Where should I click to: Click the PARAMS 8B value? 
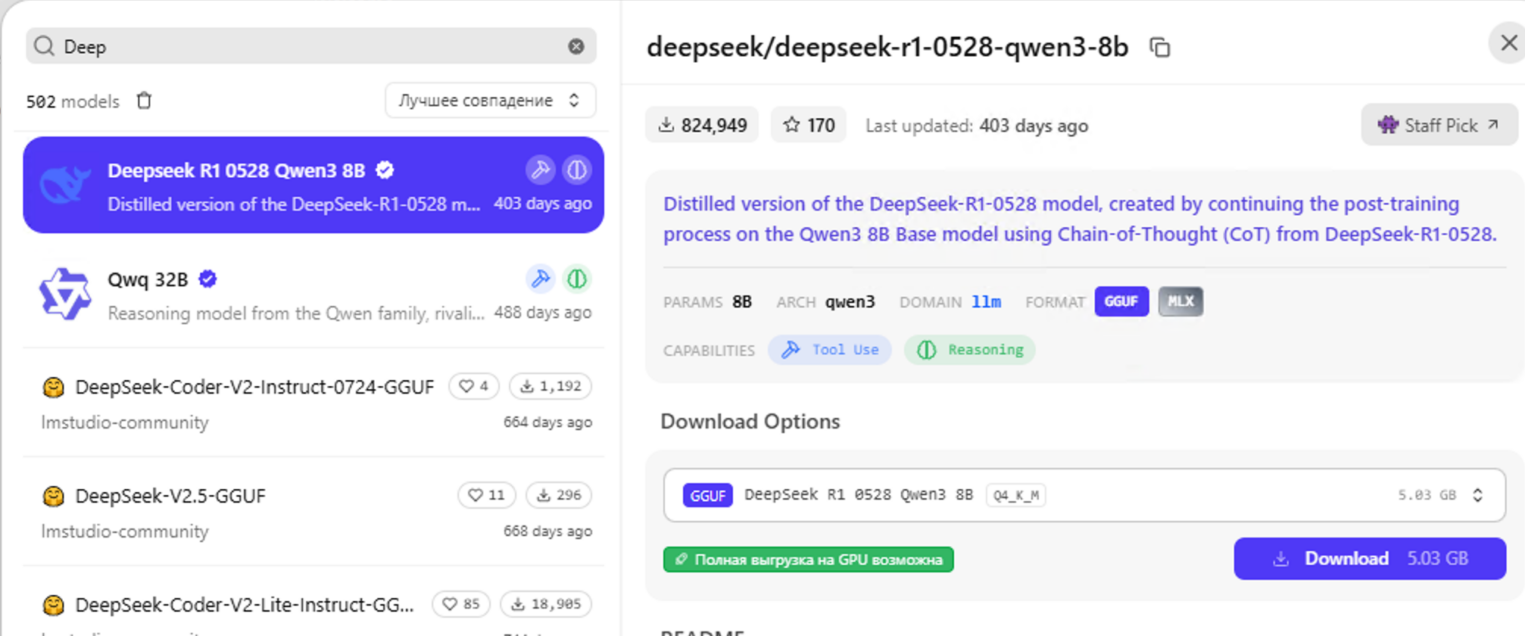[x=741, y=301]
